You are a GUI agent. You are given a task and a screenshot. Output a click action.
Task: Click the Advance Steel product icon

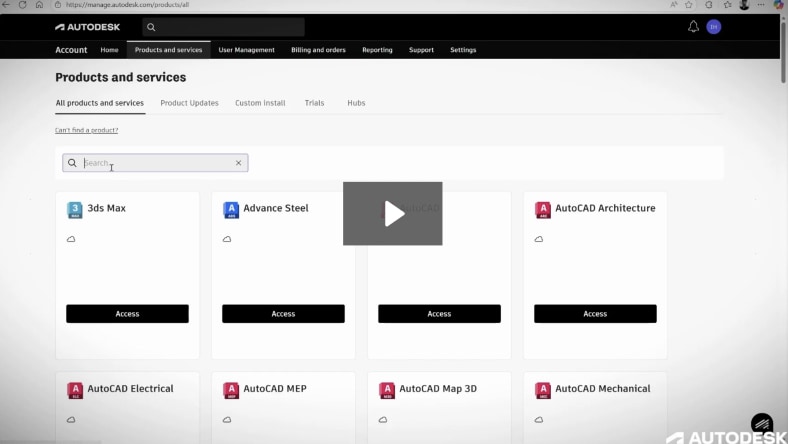(x=231, y=209)
